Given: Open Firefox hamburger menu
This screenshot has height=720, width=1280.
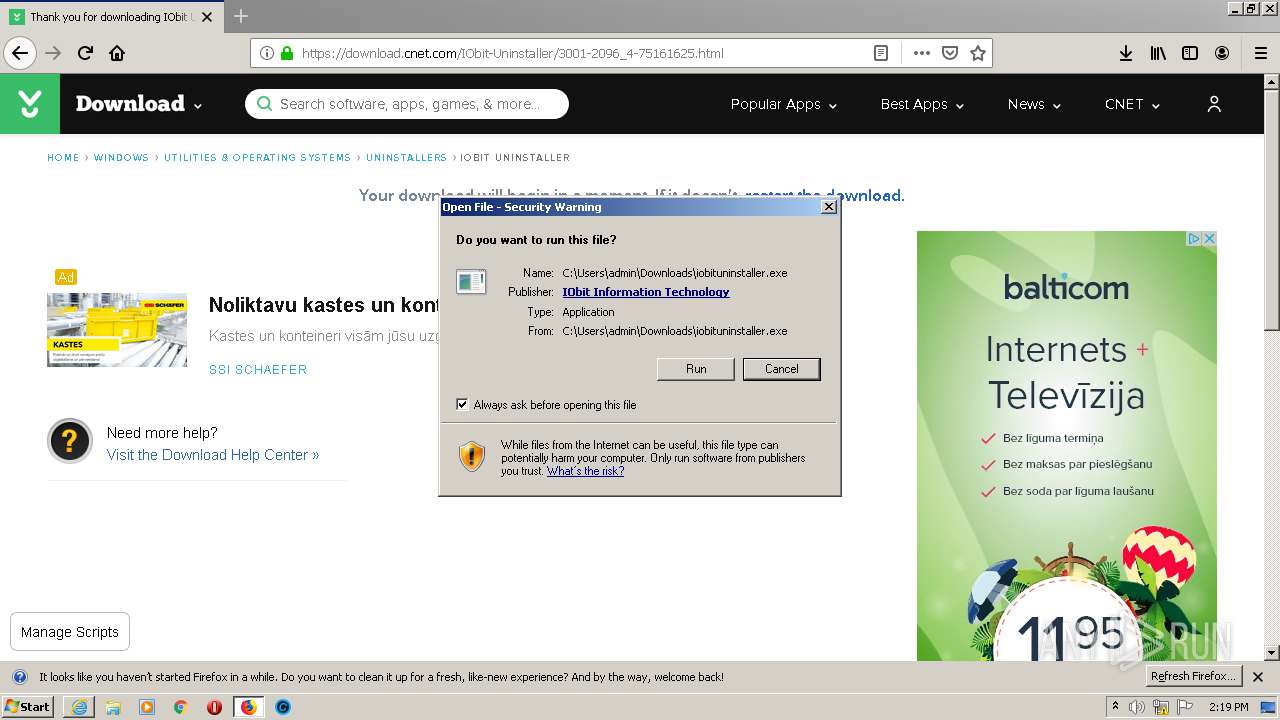Looking at the screenshot, I should click(1260, 53).
